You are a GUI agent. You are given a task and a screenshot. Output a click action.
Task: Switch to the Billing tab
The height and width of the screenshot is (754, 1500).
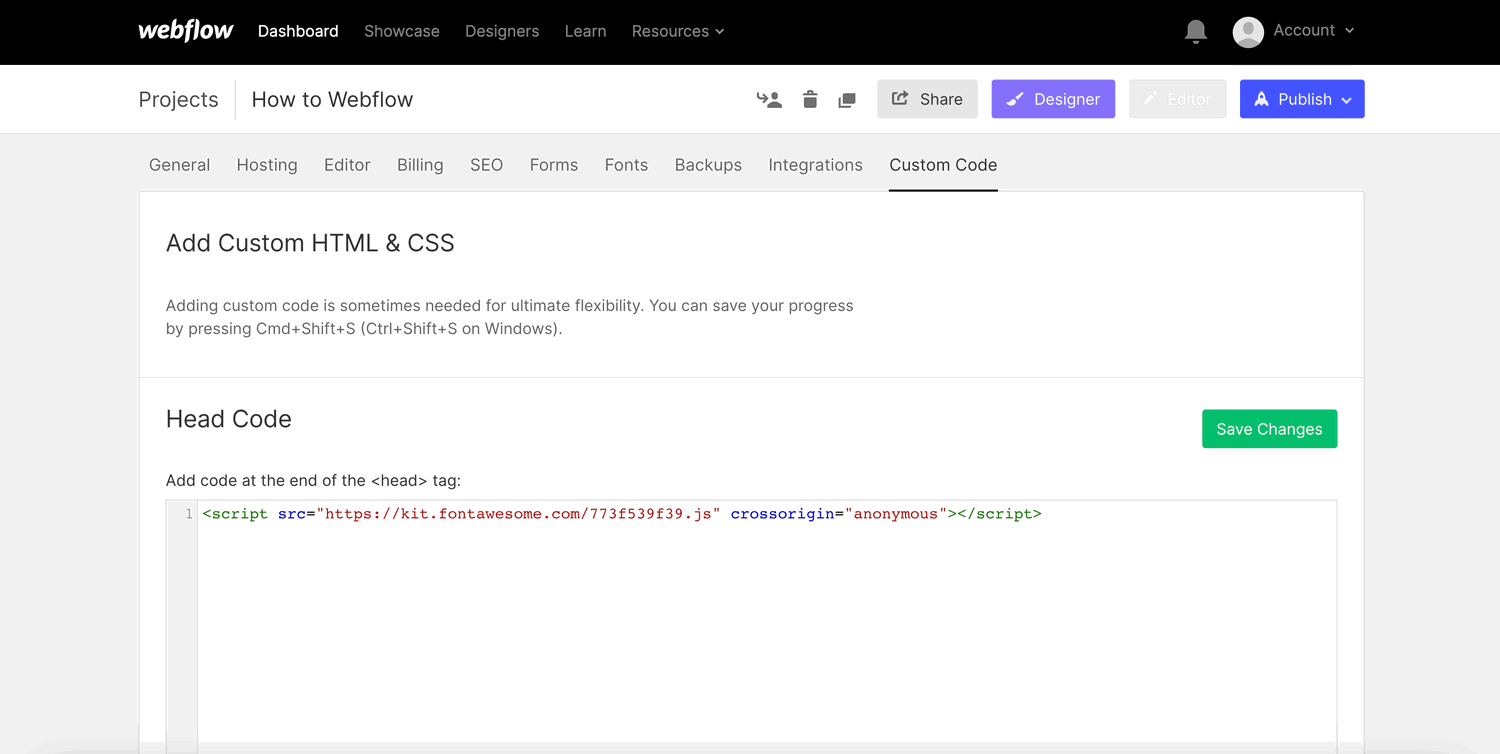click(420, 165)
